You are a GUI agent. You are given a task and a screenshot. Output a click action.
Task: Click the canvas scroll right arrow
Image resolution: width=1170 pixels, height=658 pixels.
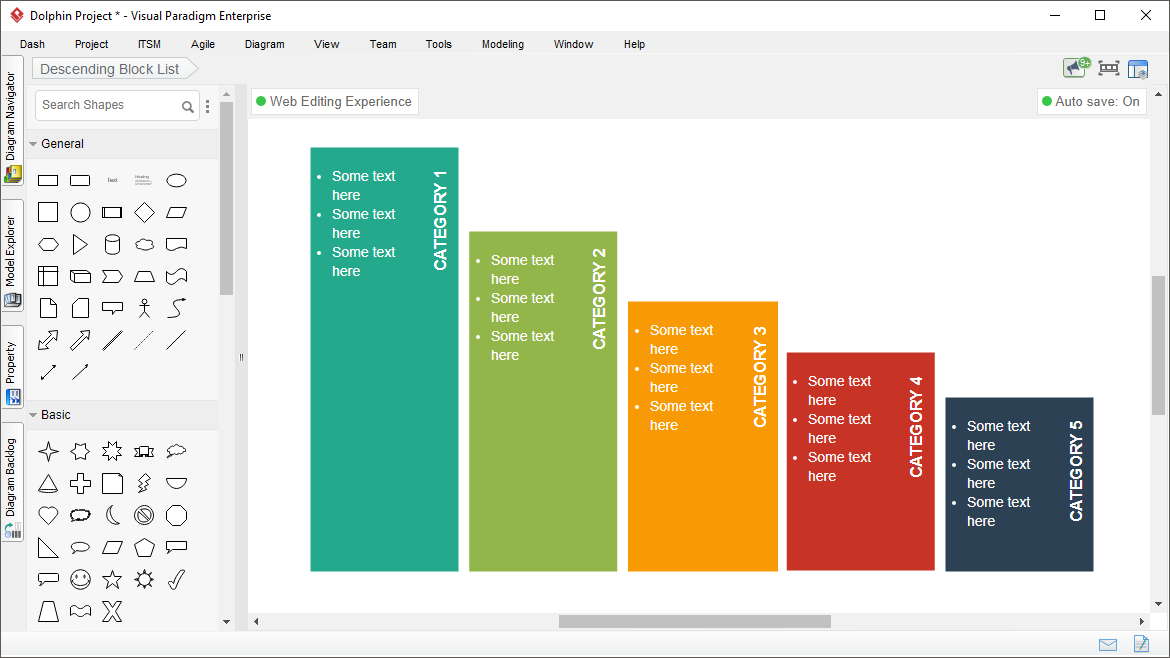pyautogui.click(x=1142, y=621)
